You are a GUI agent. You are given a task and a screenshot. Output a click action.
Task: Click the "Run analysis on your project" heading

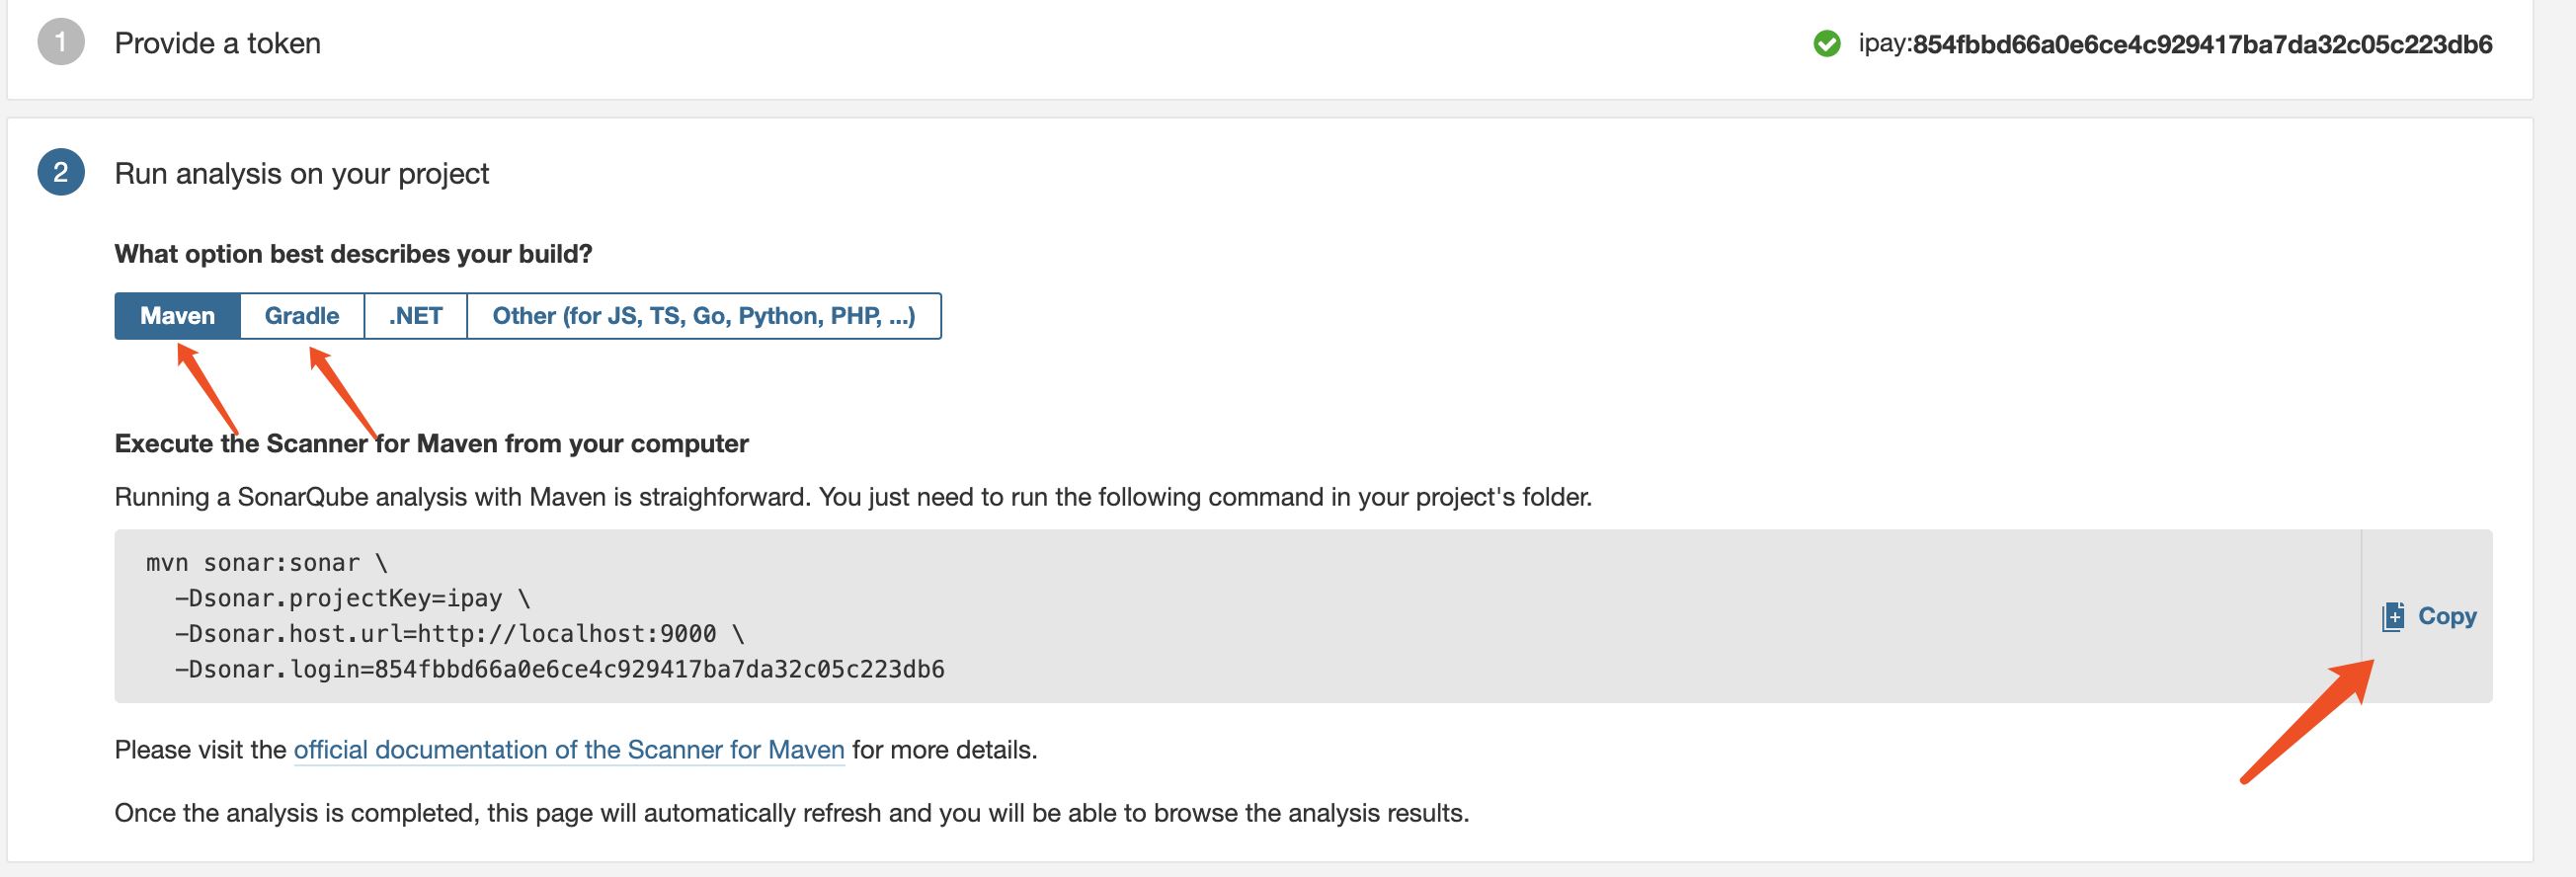(x=301, y=174)
